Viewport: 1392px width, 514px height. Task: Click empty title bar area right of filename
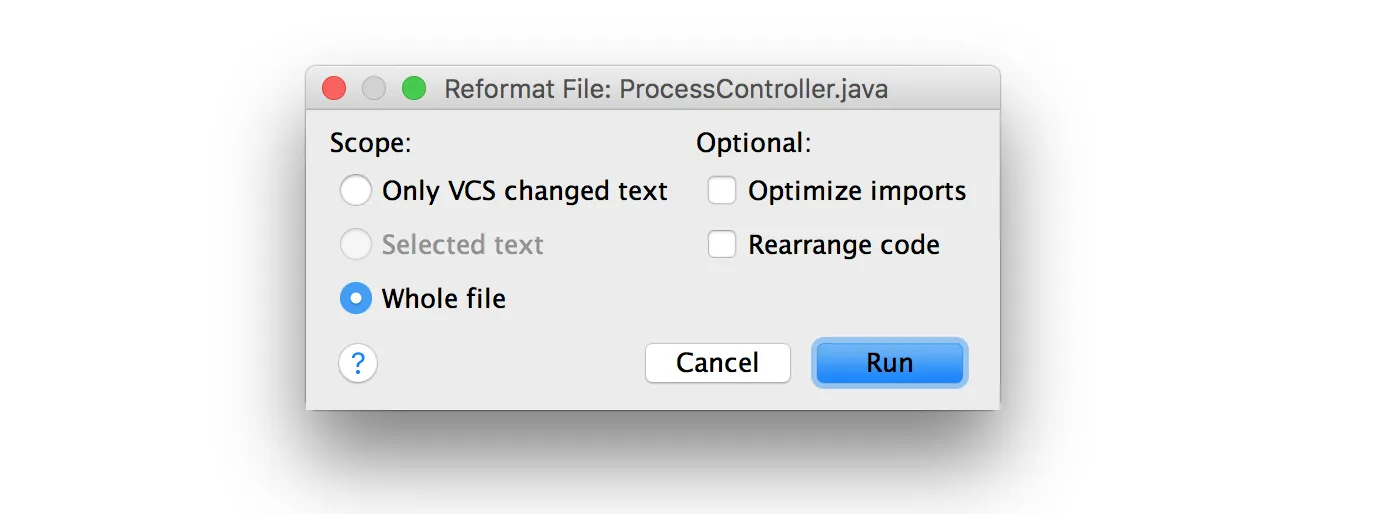(x=944, y=90)
